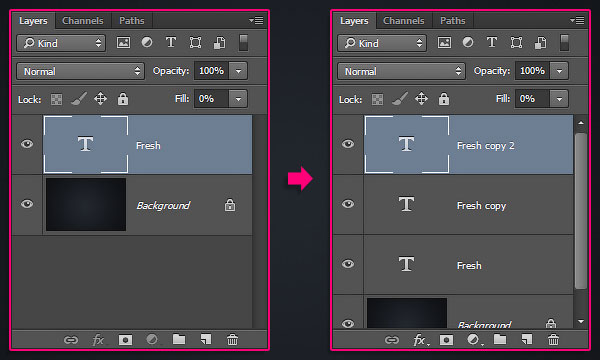The image size is (600, 360).
Task: Filter for shape layers in right panel
Action: 517,42
